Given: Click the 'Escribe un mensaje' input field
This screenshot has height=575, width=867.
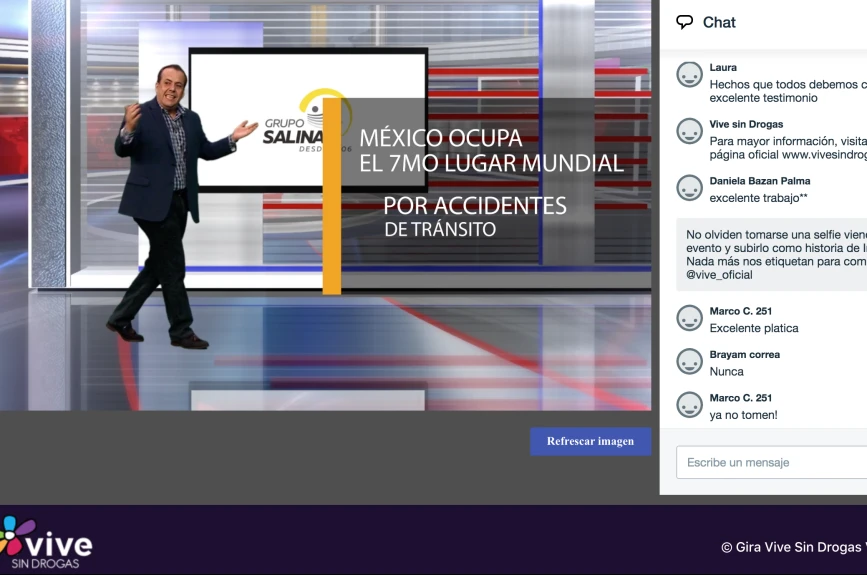Looking at the screenshot, I should (x=771, y=462).
